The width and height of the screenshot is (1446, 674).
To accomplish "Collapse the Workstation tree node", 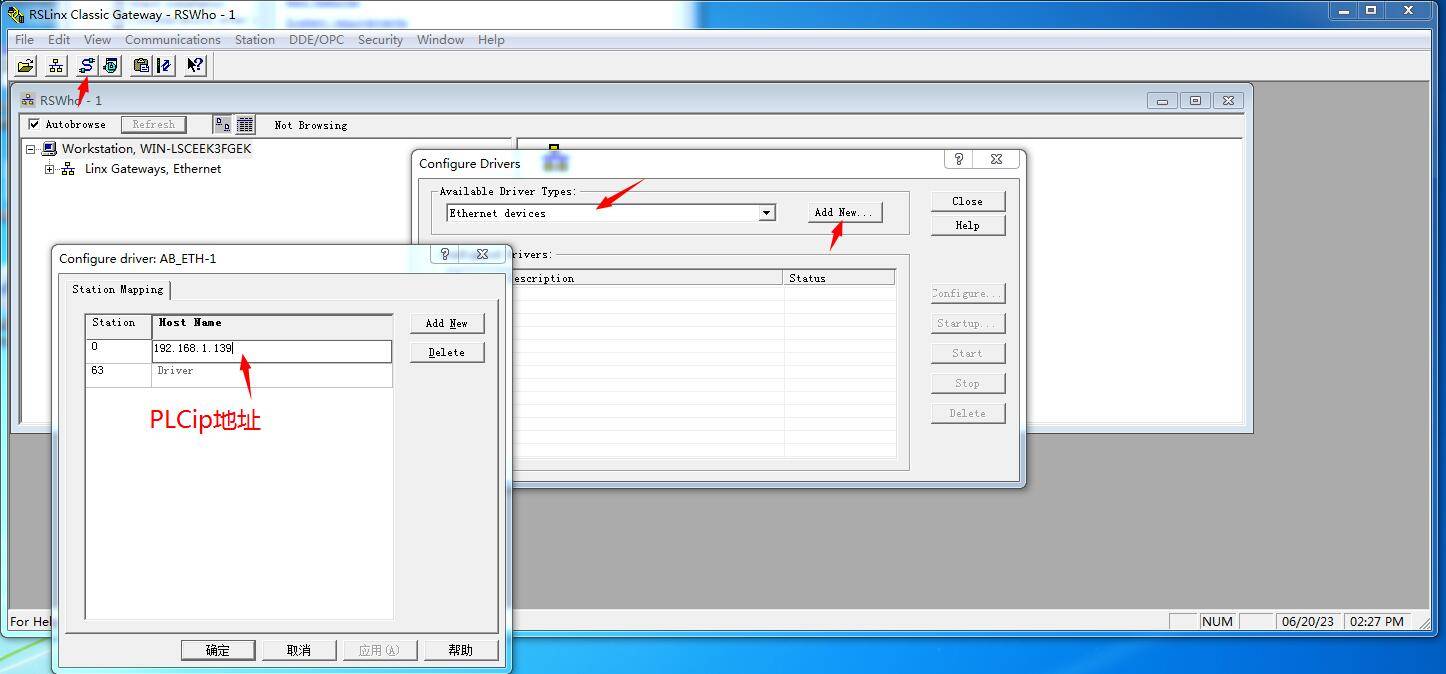I will pyautogui.click(x=31, y=149).
